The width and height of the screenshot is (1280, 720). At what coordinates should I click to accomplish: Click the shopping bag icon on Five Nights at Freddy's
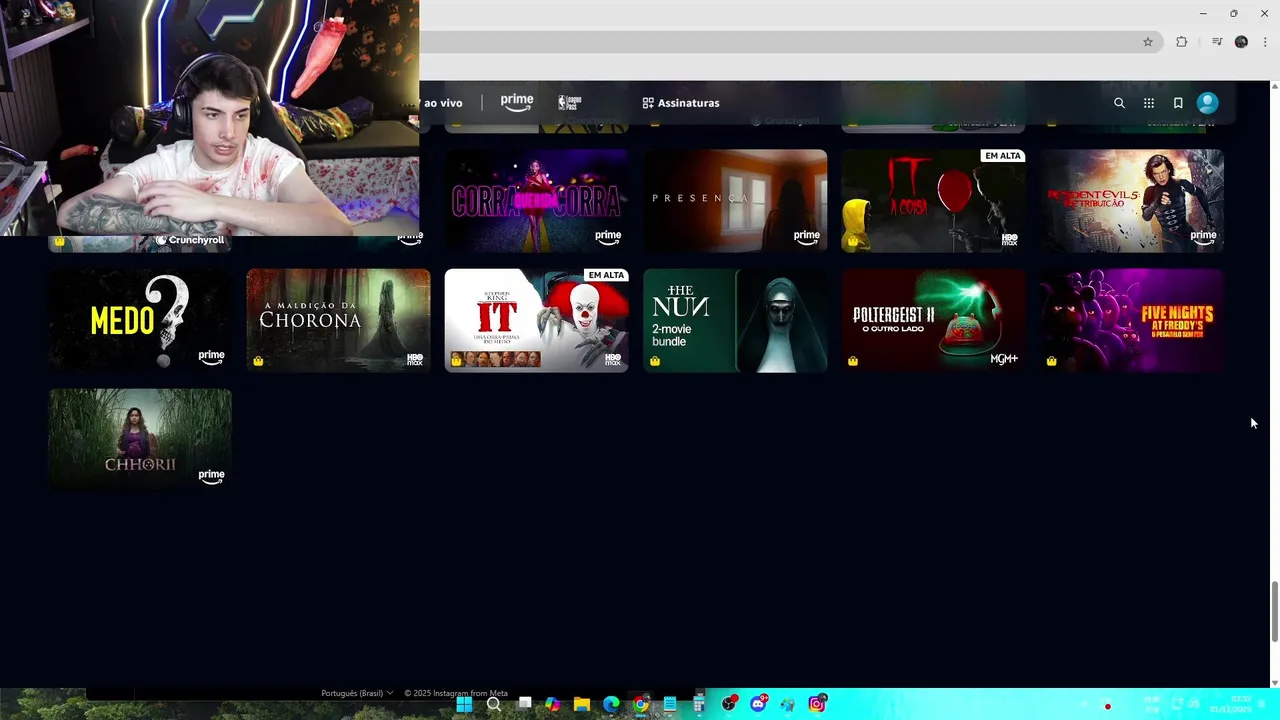click(x=1051, y=361)
